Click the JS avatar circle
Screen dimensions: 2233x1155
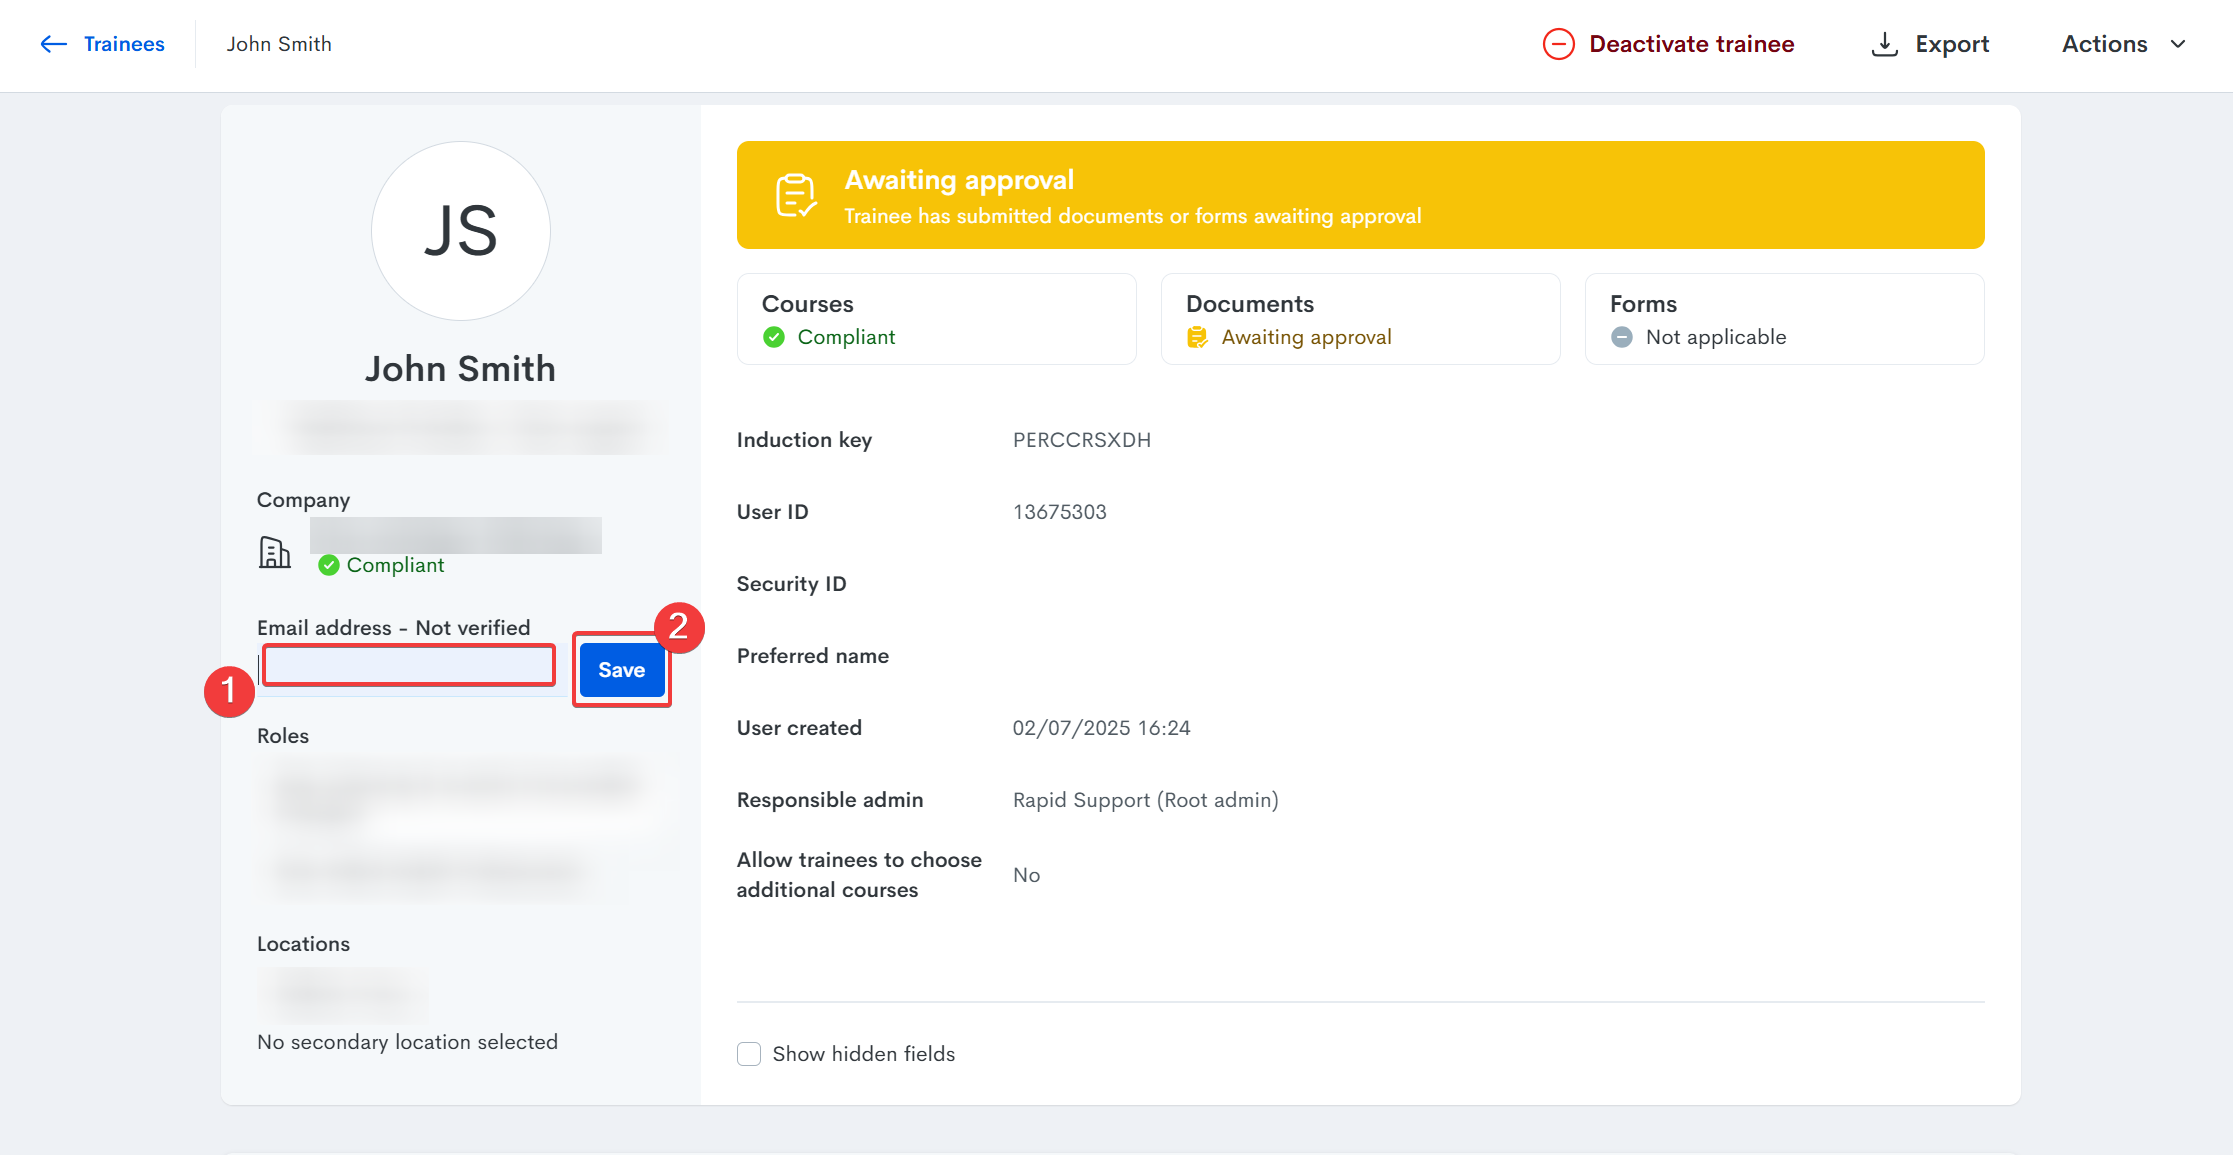(461, 231)
